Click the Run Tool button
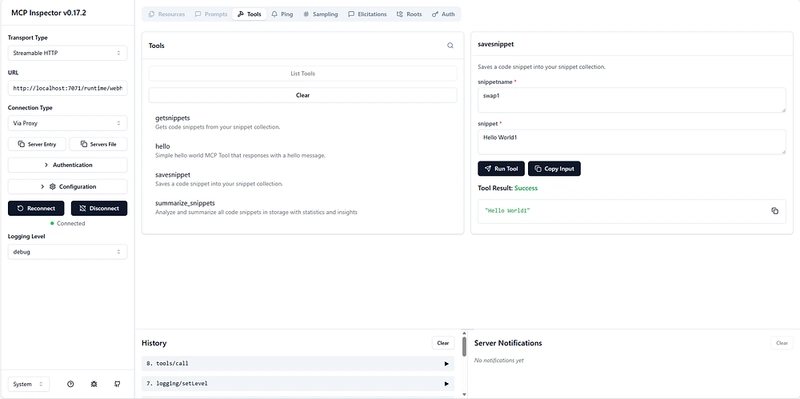 tap(501, 169)
